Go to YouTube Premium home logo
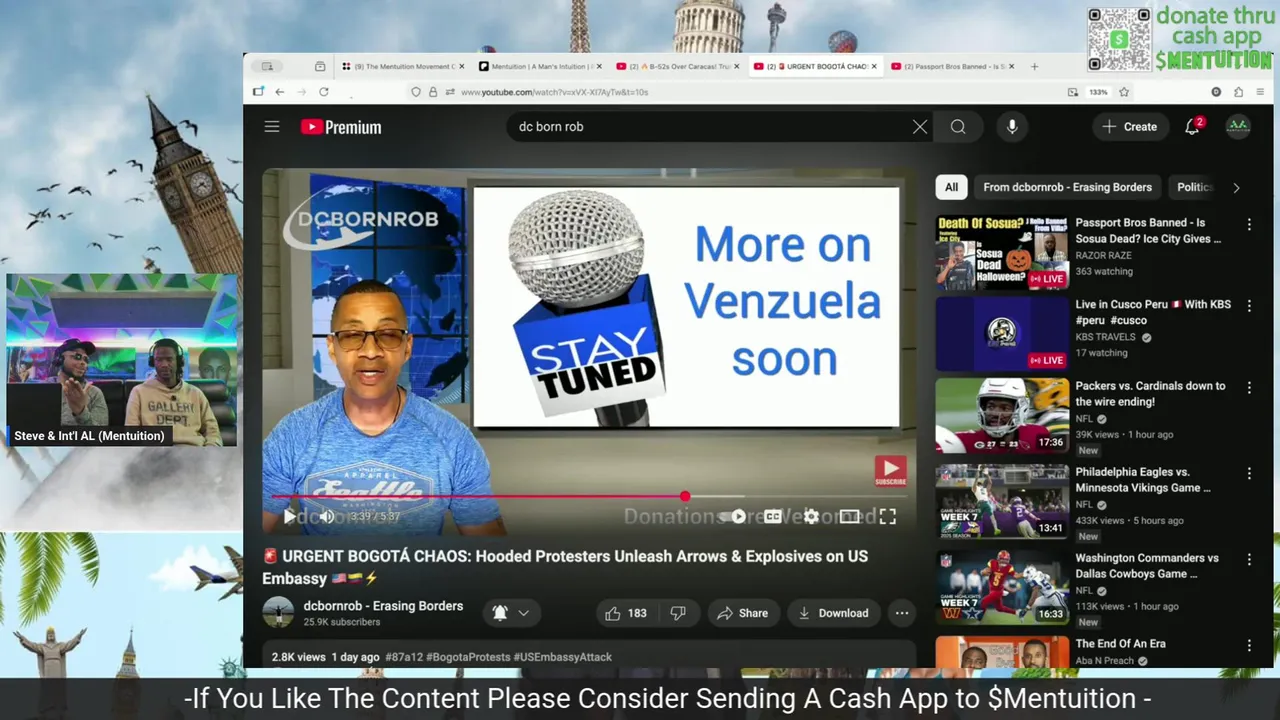This screenshot has height=720, width=1280. (x=341, y=127)
